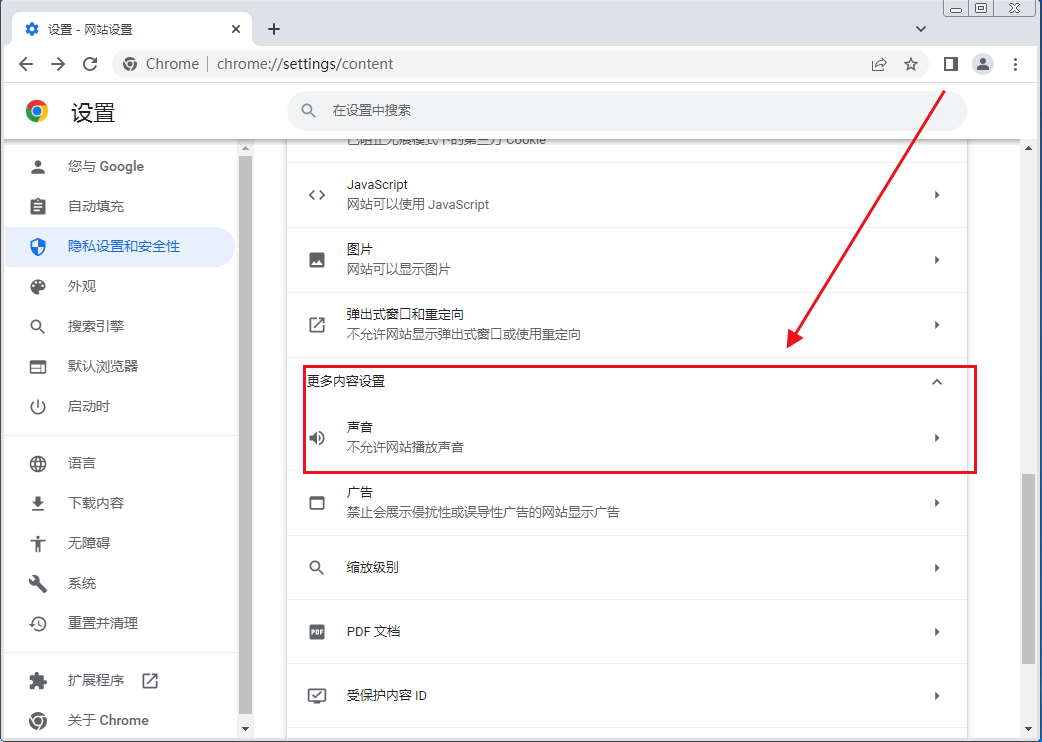Click the 缩放级别 magnifier icon
This screenshot has height=742, width=1042.
pyautogui.click(x=317, y=568)
